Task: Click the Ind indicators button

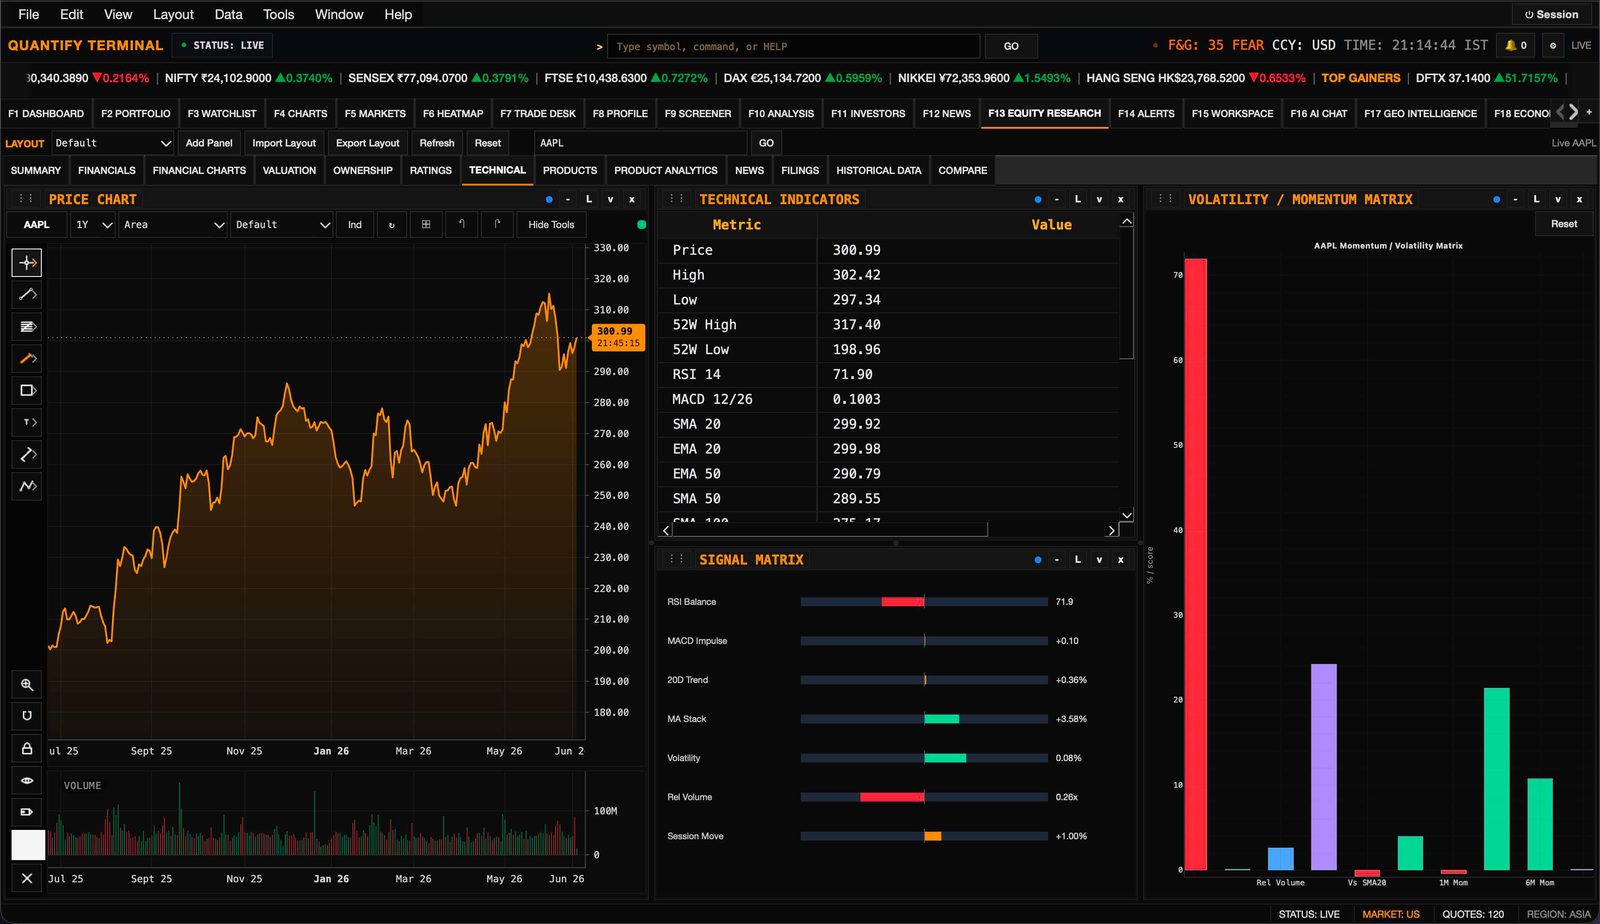Action: coord(355,225)
